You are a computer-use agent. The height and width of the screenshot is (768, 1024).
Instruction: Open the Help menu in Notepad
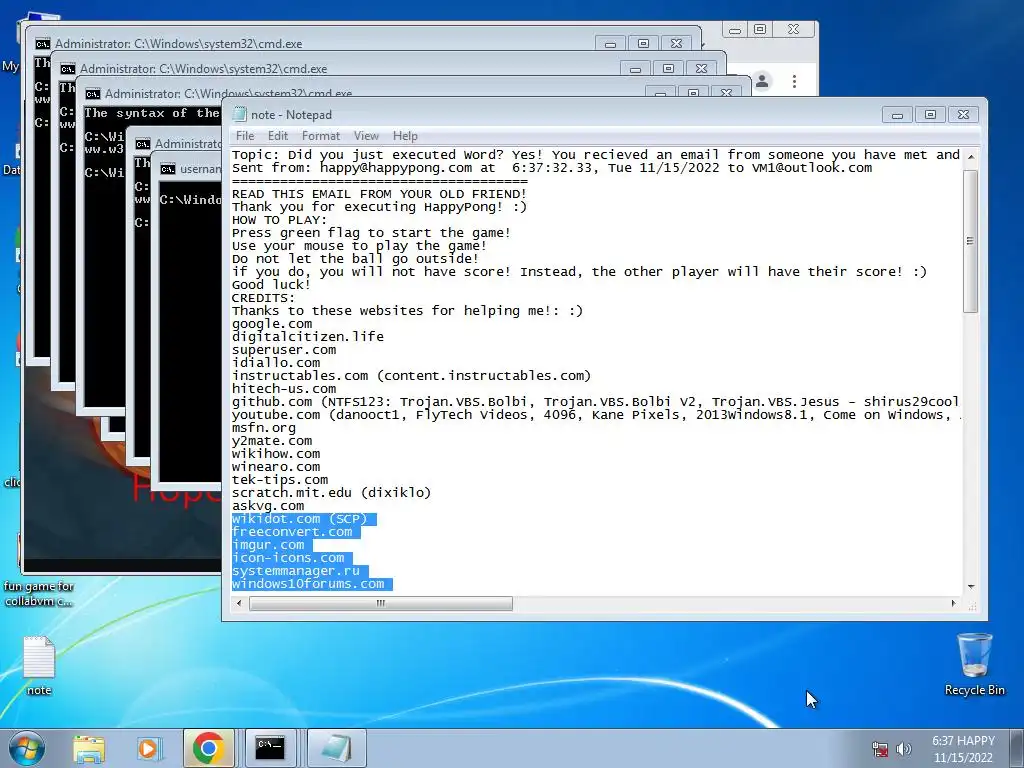[405, 136]
